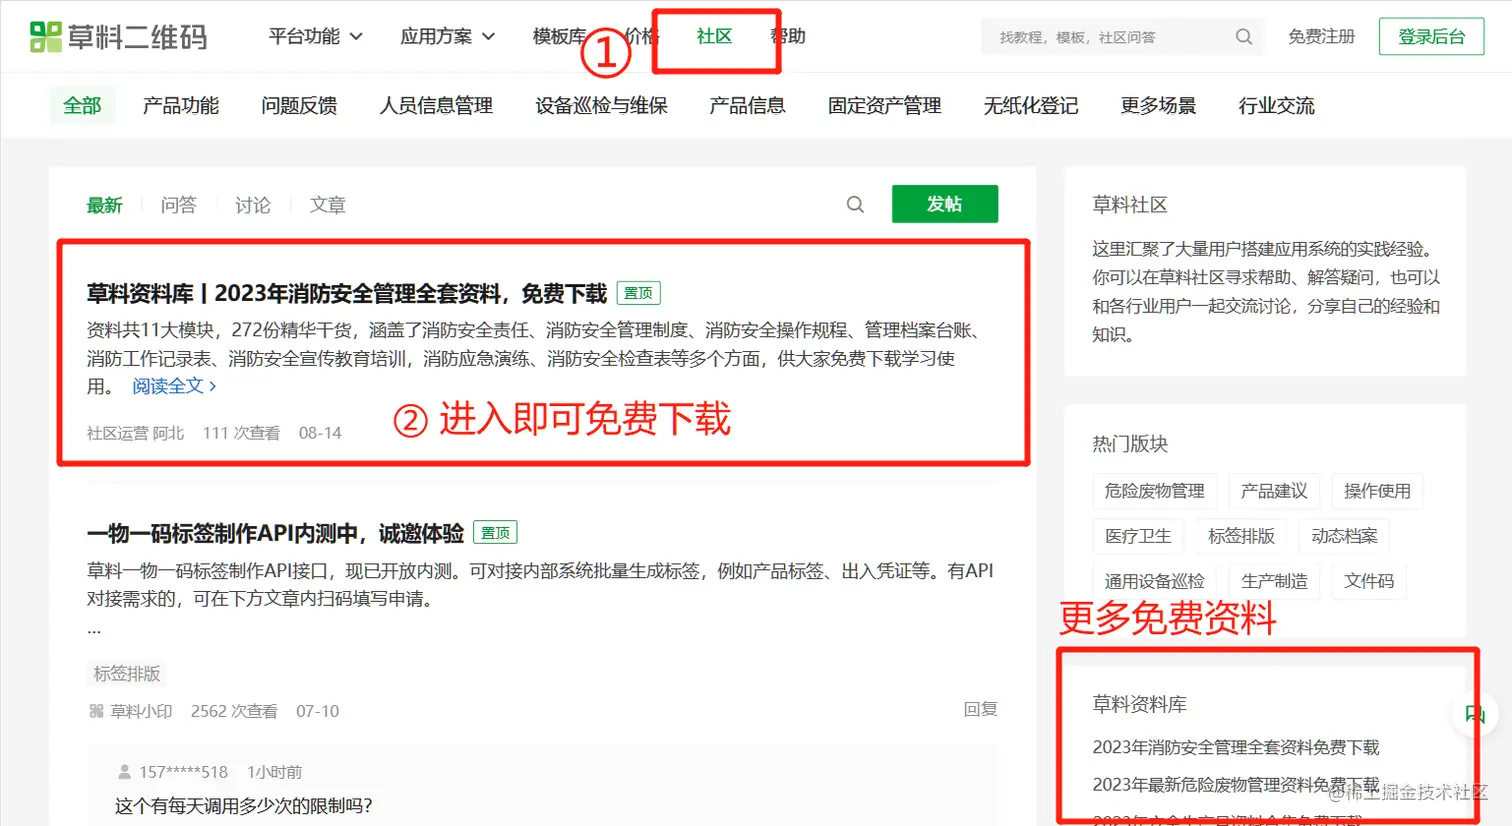Click the 置顶 badge on fire safety post
The image size is (1512, 826).
(638, 293)
